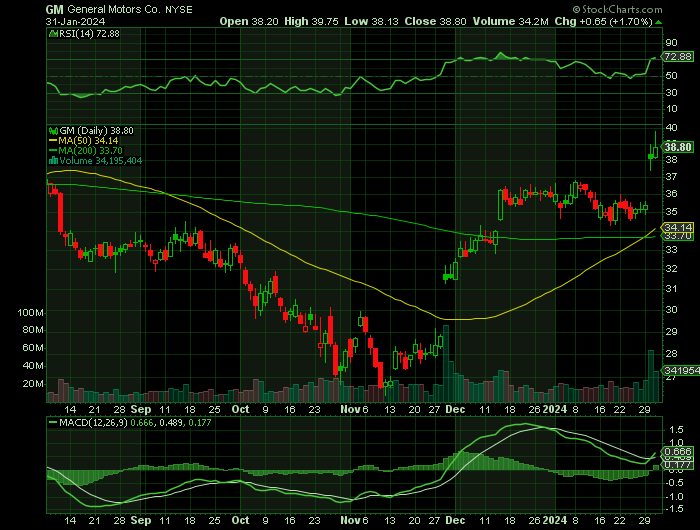
Task: Click the Low 38.13 value in header
Action: pyautogui.click(x=371, y=21)
